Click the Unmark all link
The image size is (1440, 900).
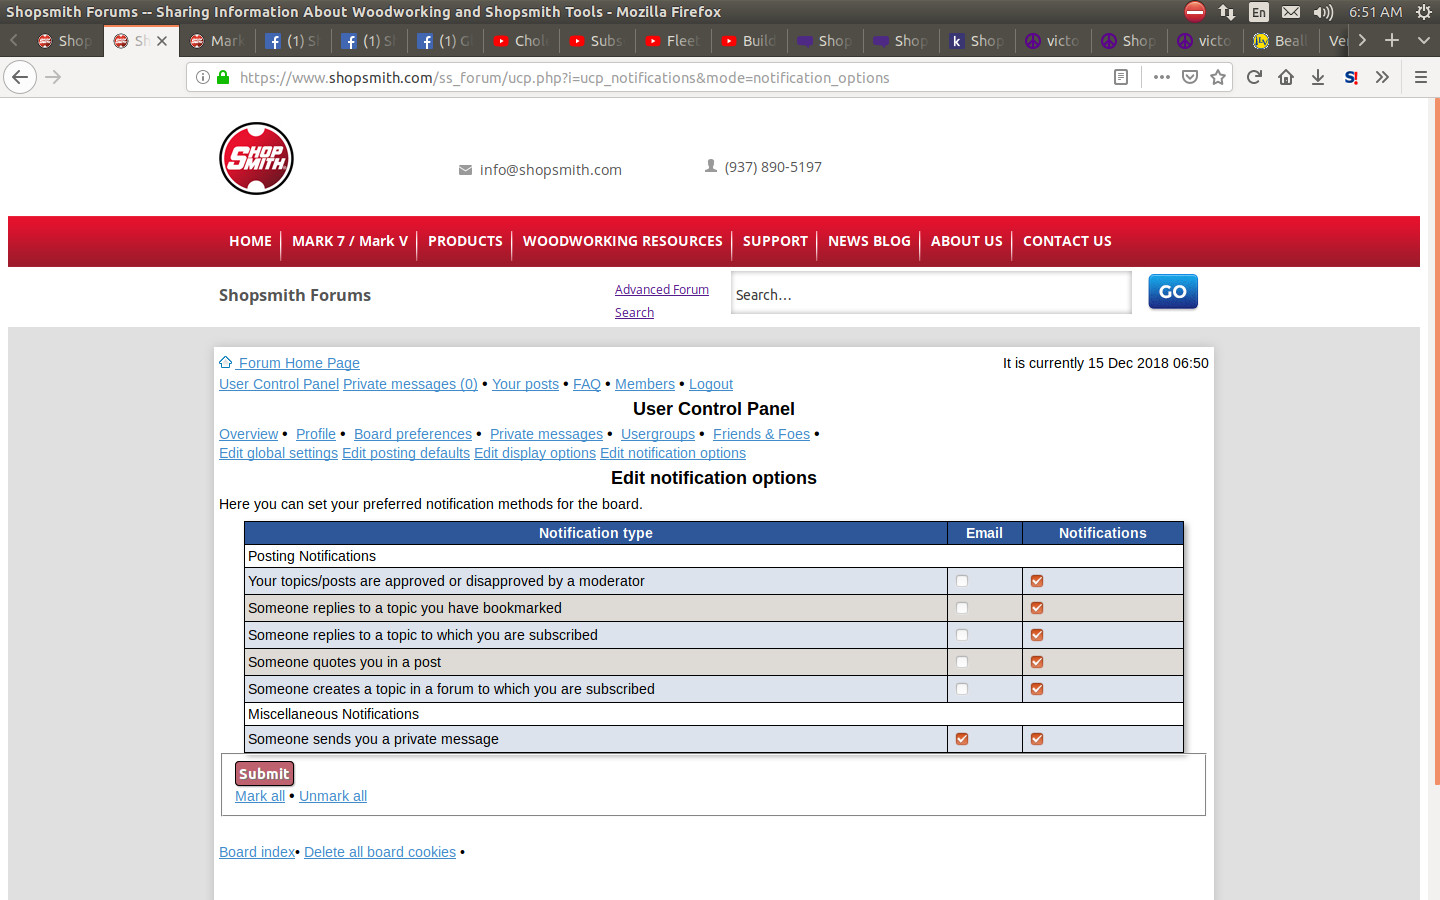(x=333, y=796)
